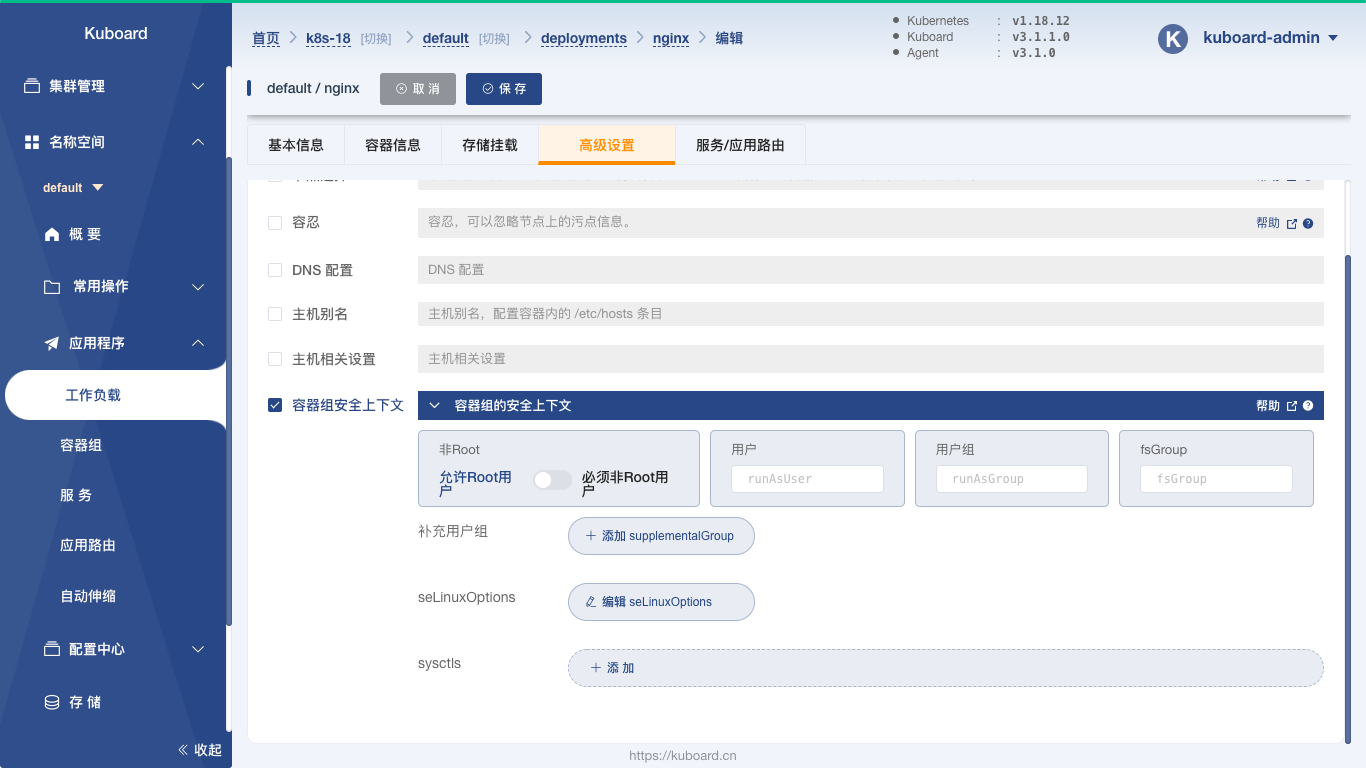Click 编辑 seLinuxOptions button

661,602
